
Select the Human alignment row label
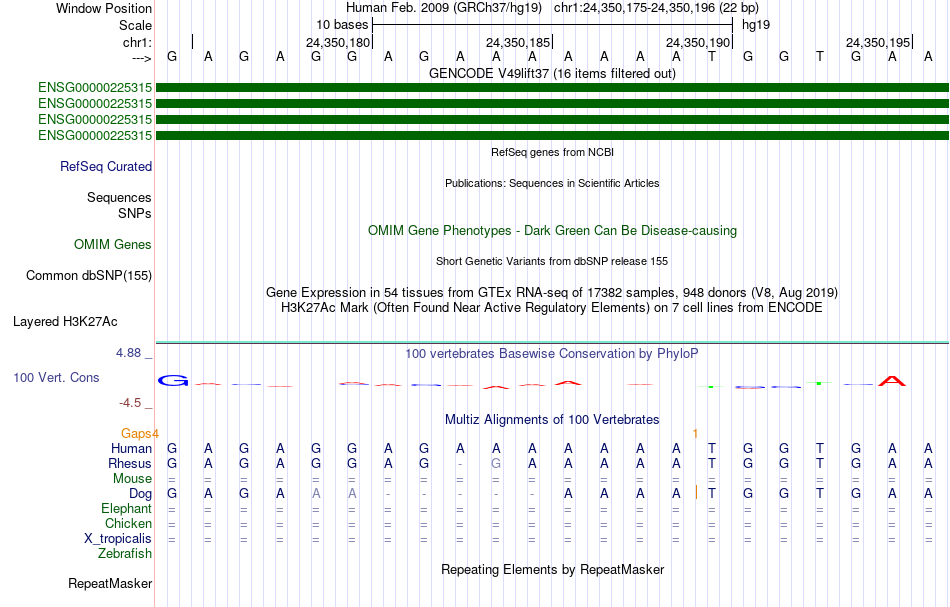pyautogui.click(x=131, y=448)
